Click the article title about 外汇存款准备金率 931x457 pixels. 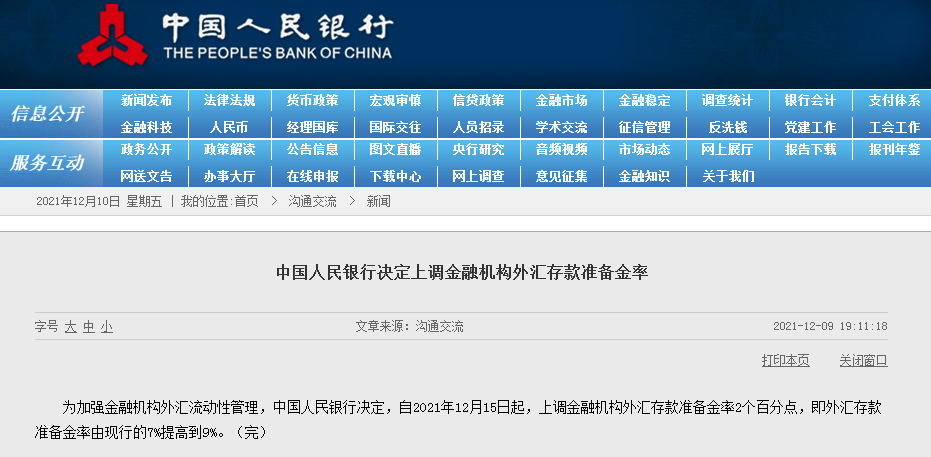(462, 272)
